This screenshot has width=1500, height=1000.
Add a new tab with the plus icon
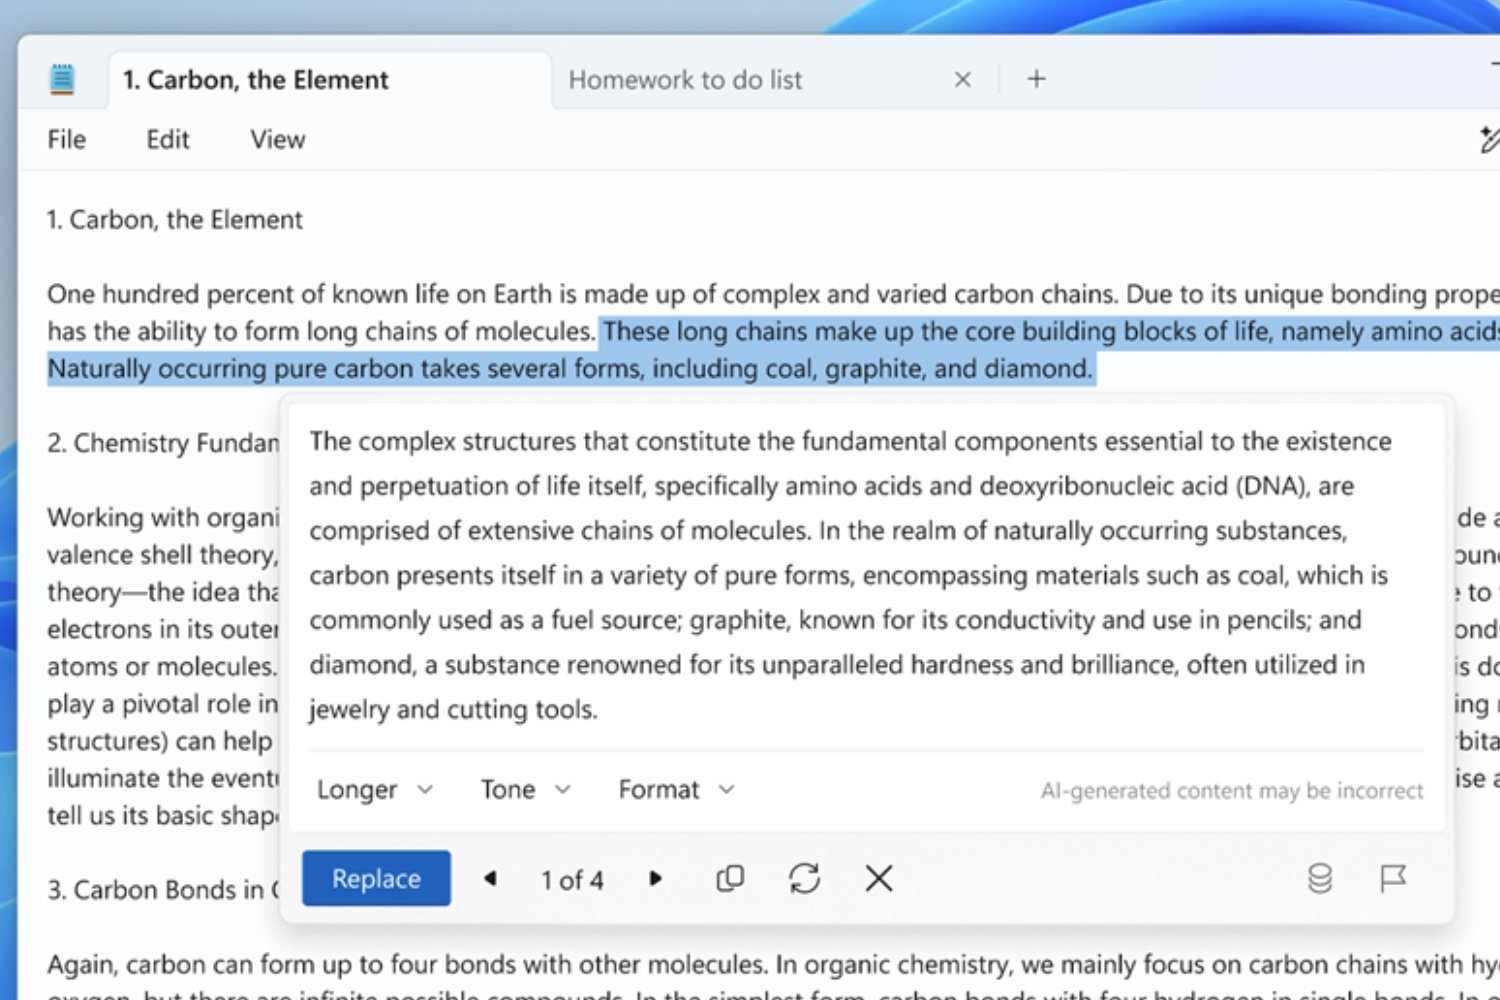click(1036, 79)
